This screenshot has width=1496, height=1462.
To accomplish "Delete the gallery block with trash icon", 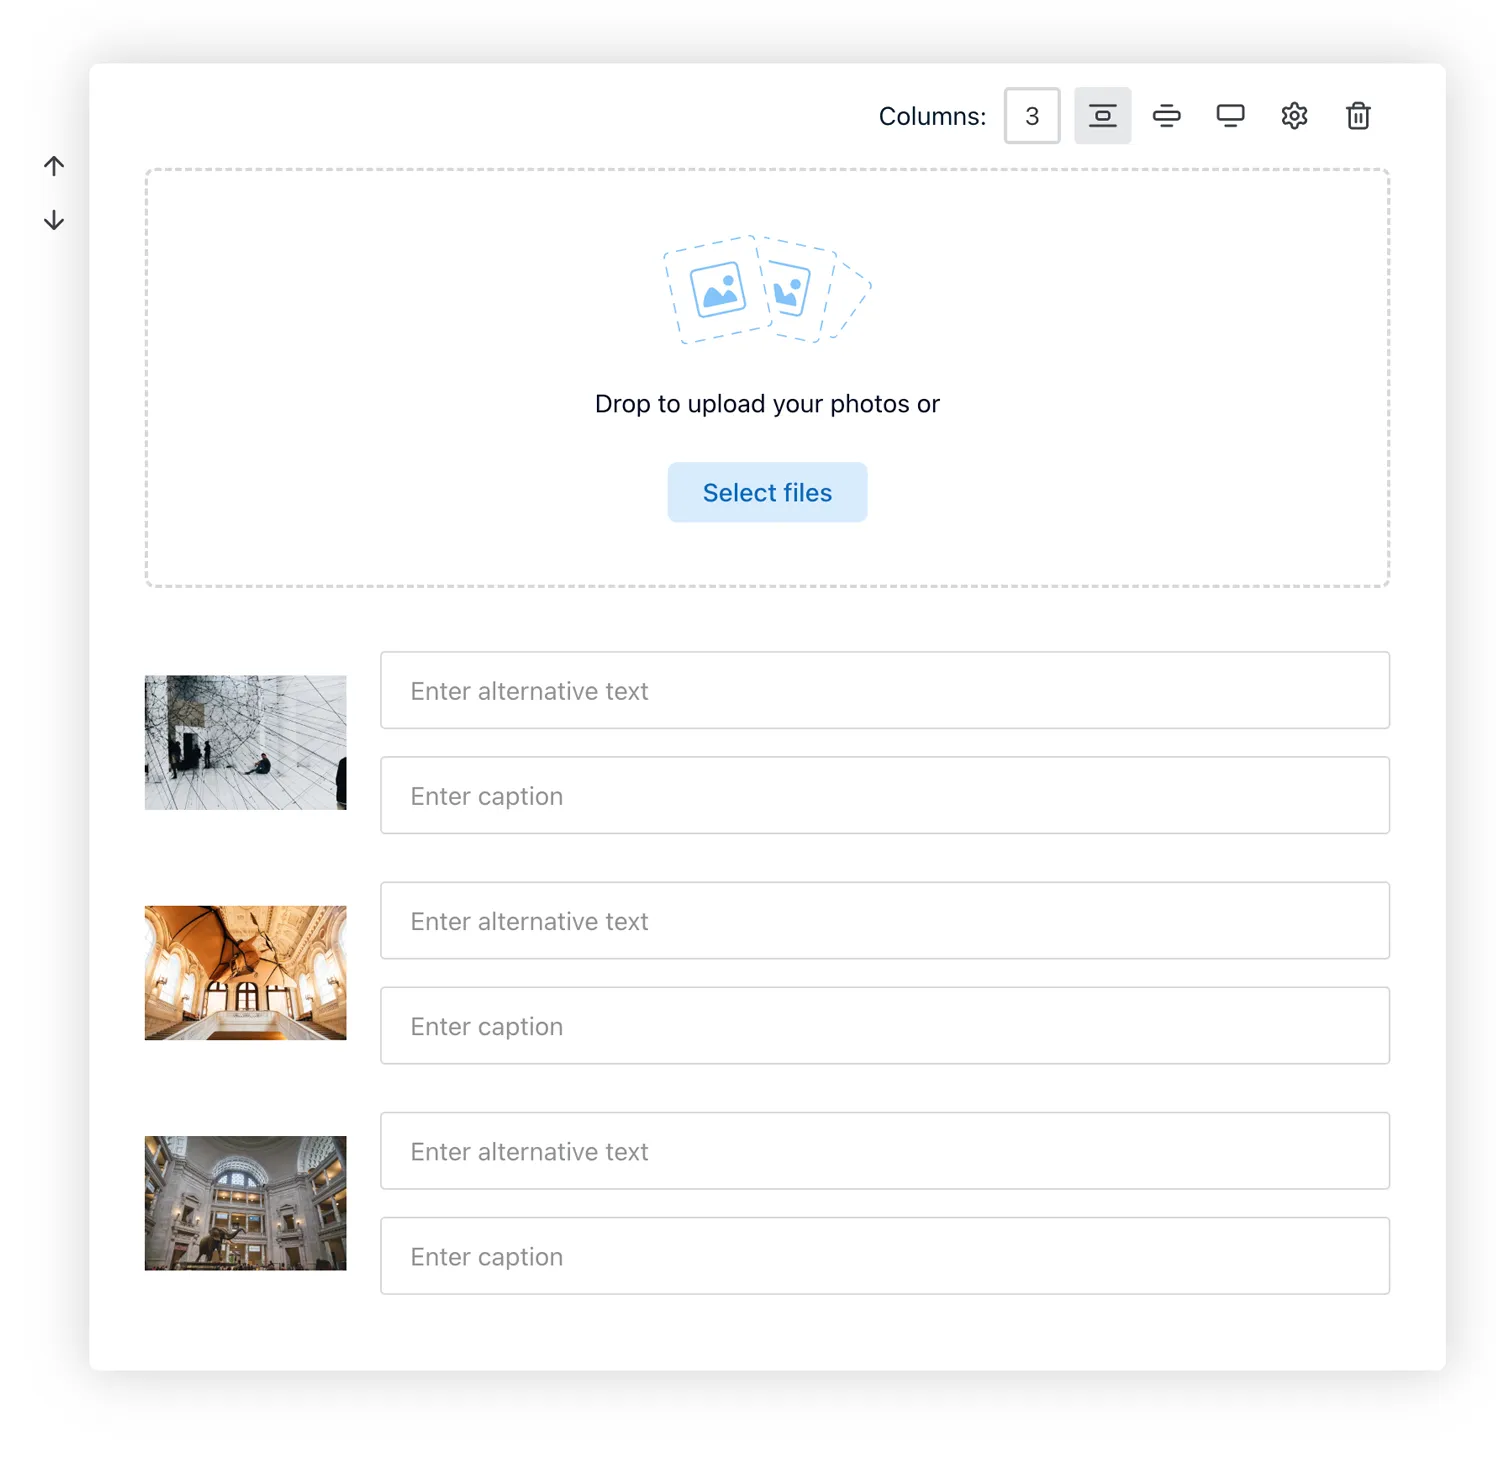I will (1358, 115).
